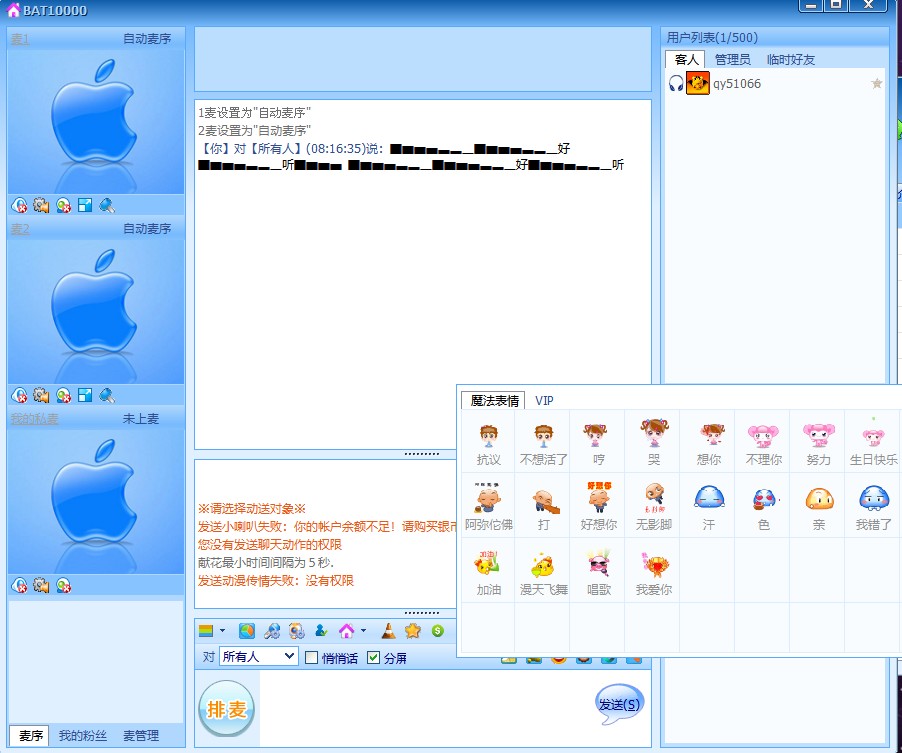Send the 想你 magic emoticon
The width and height of the screenshot is (902, 753).
[x=709, y=442]
